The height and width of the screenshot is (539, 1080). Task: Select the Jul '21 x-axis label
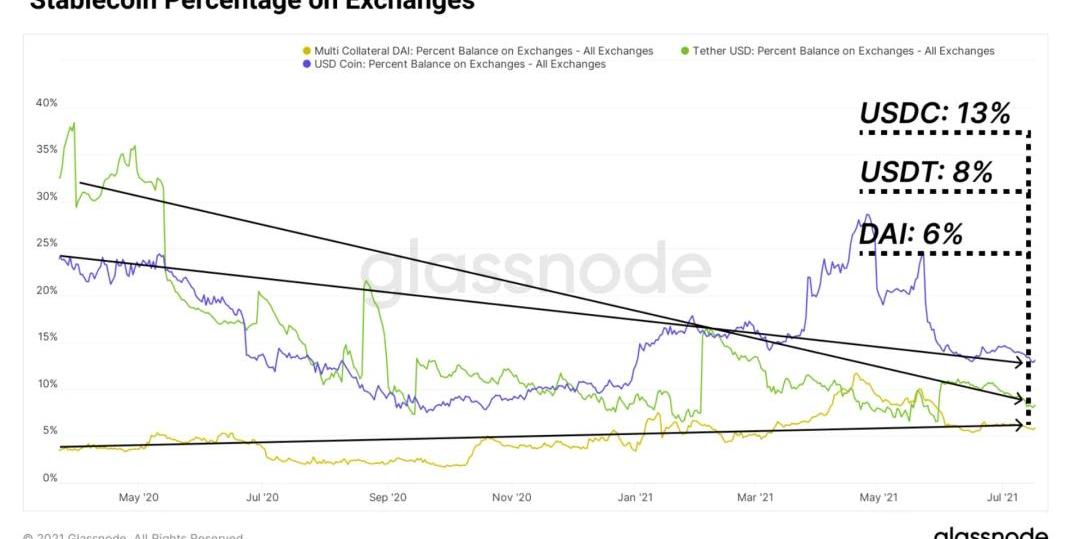[x=1003, y=496]
